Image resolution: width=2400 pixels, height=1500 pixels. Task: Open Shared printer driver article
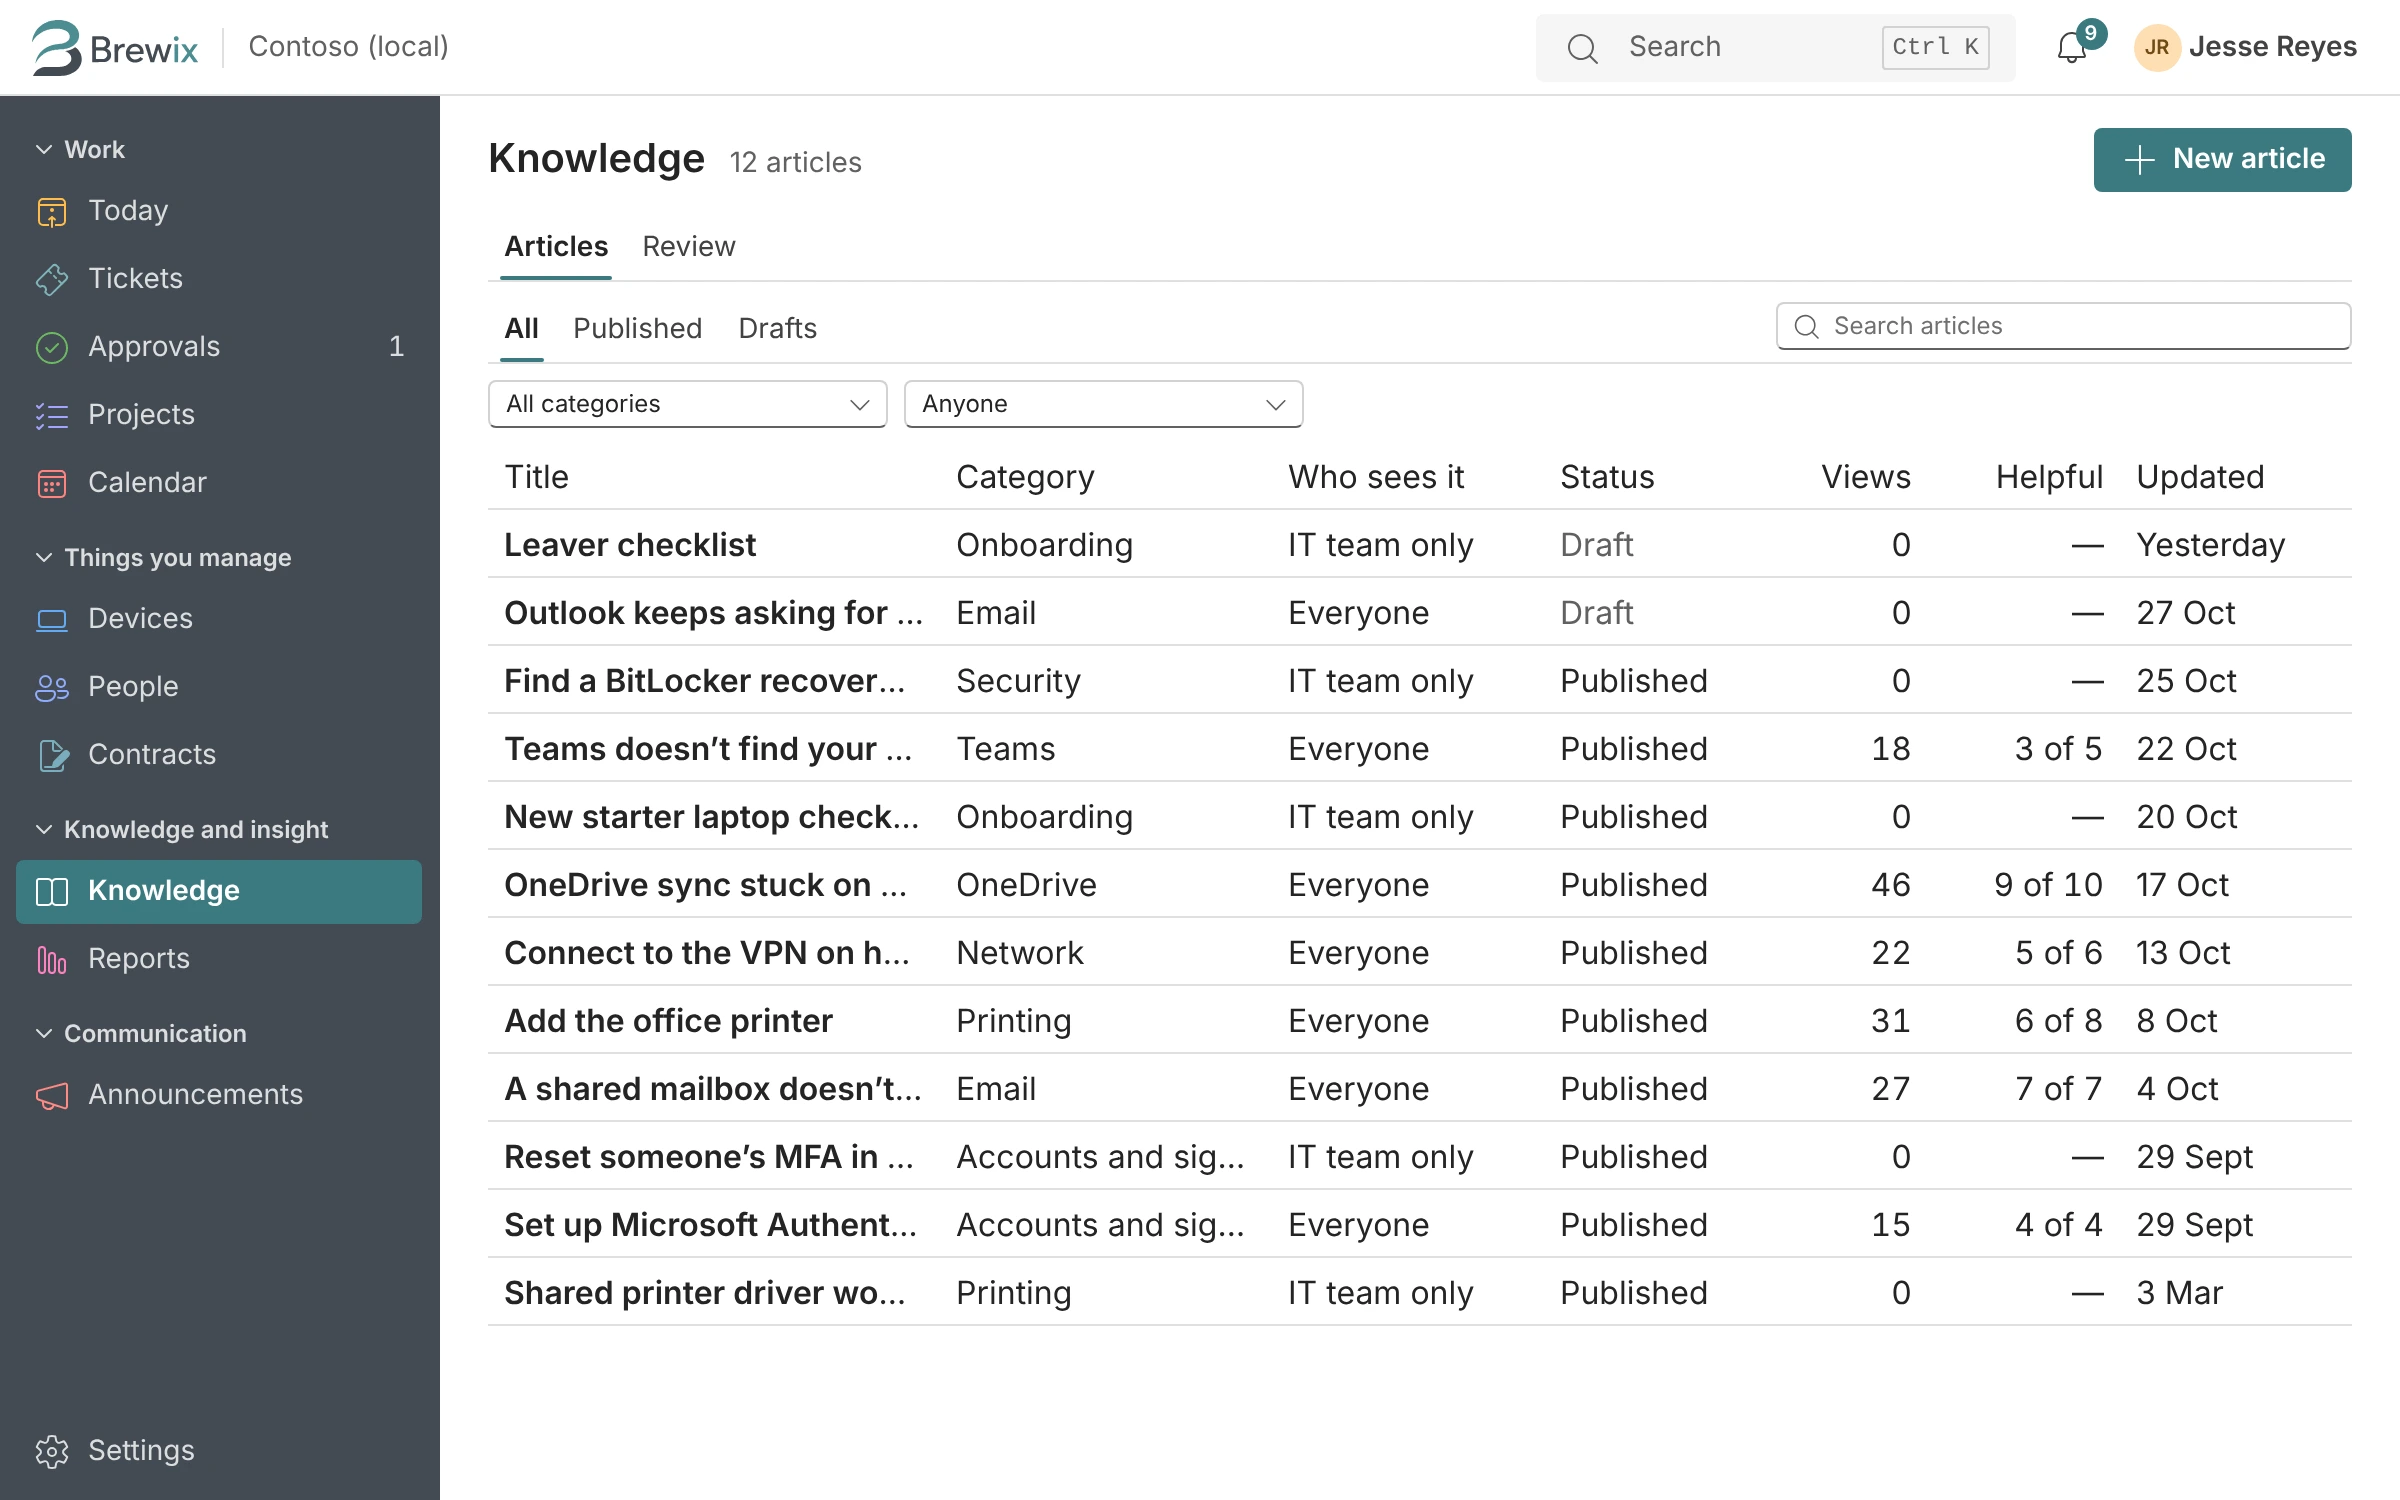pos(705,1292)
